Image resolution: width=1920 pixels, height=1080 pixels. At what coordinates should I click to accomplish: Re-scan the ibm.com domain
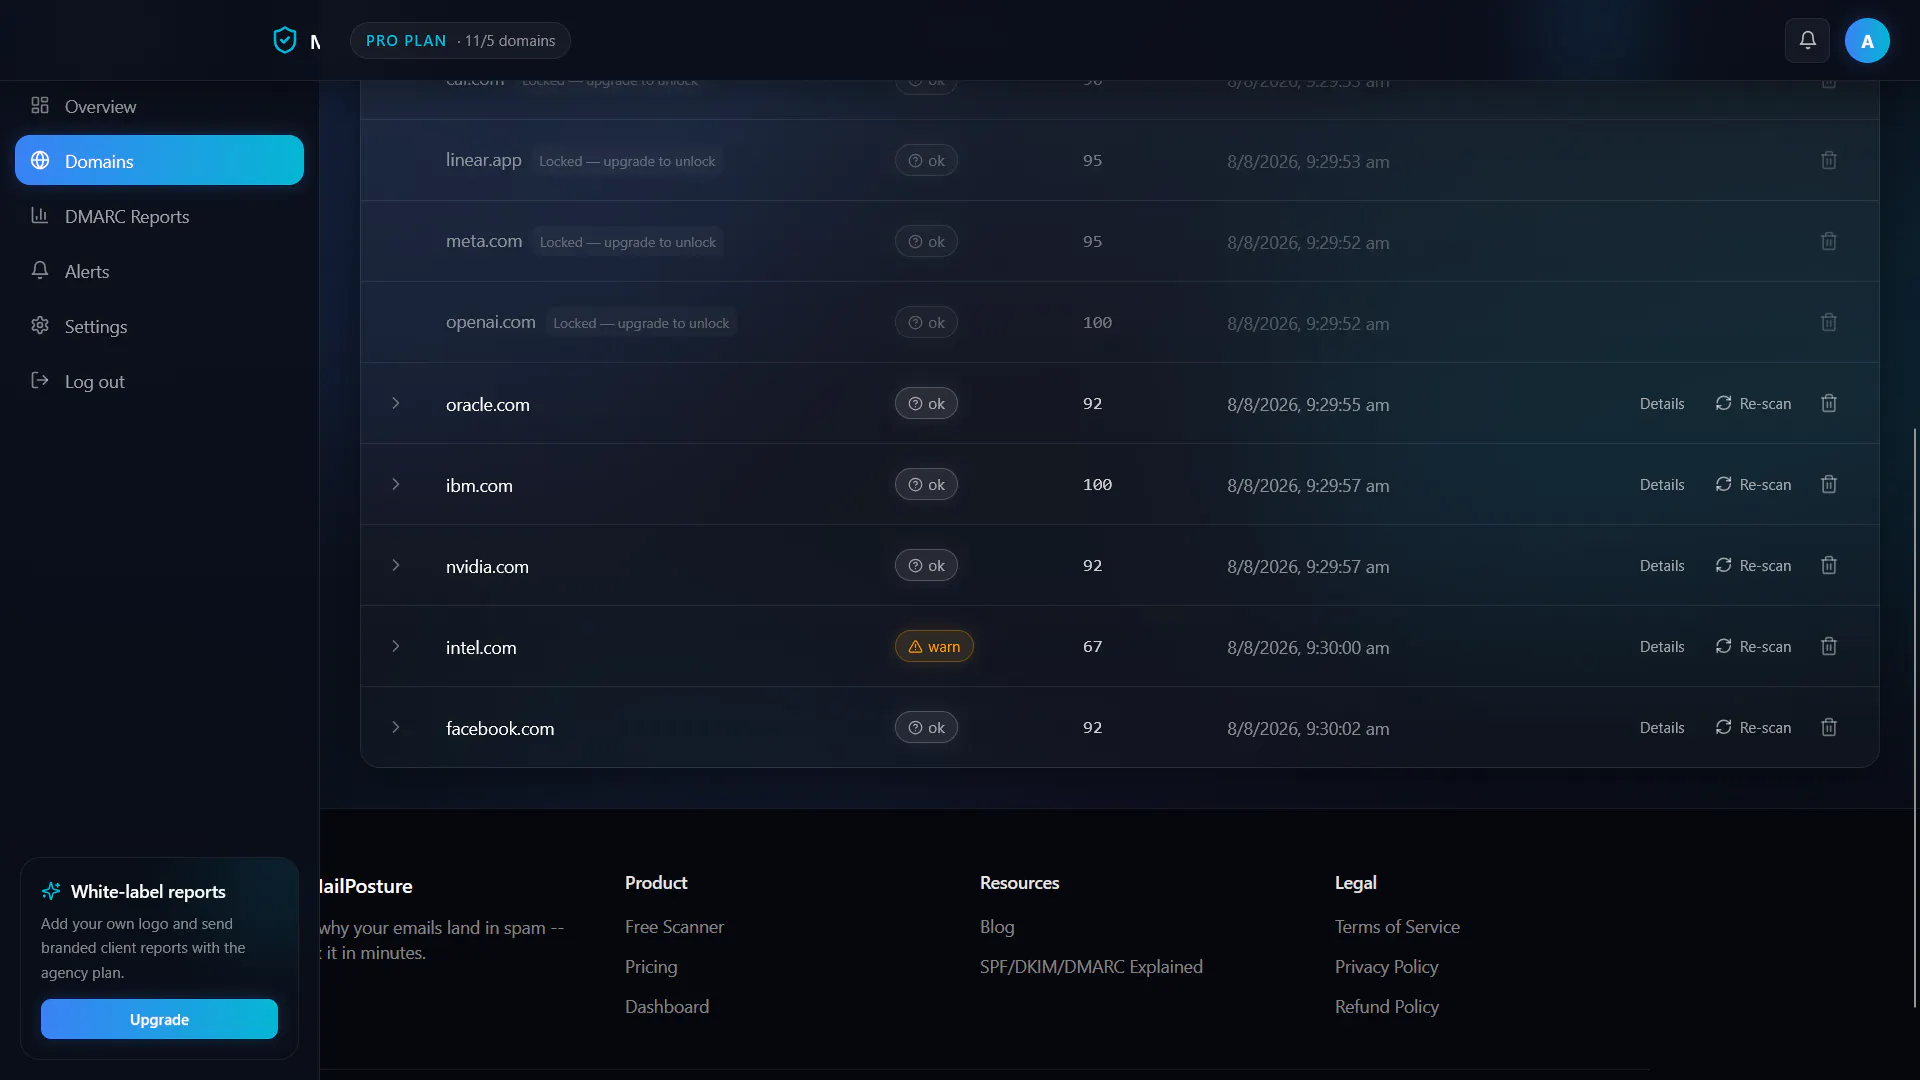click(1753, 484)
